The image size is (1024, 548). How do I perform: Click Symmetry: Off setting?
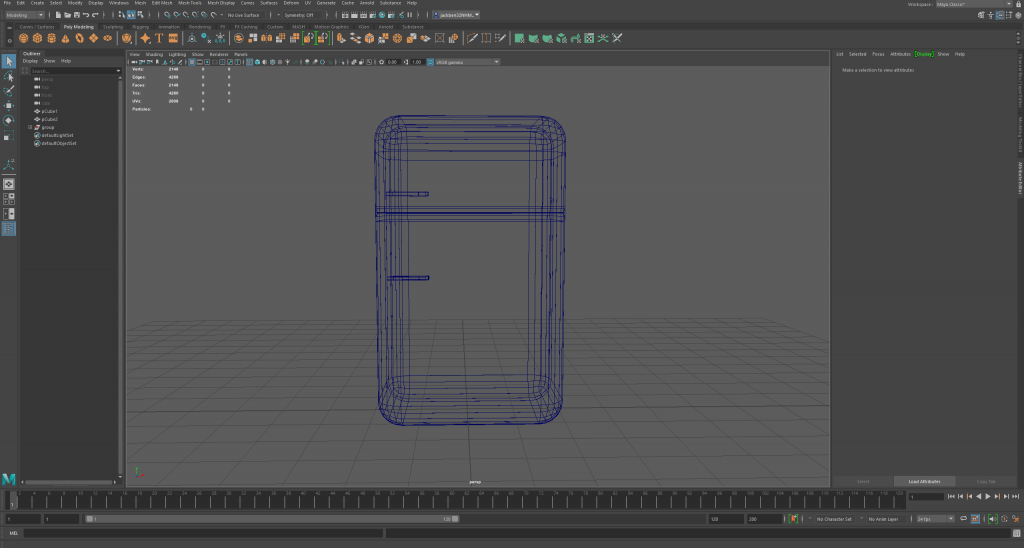pyautogui.click(x=299, y=15)
